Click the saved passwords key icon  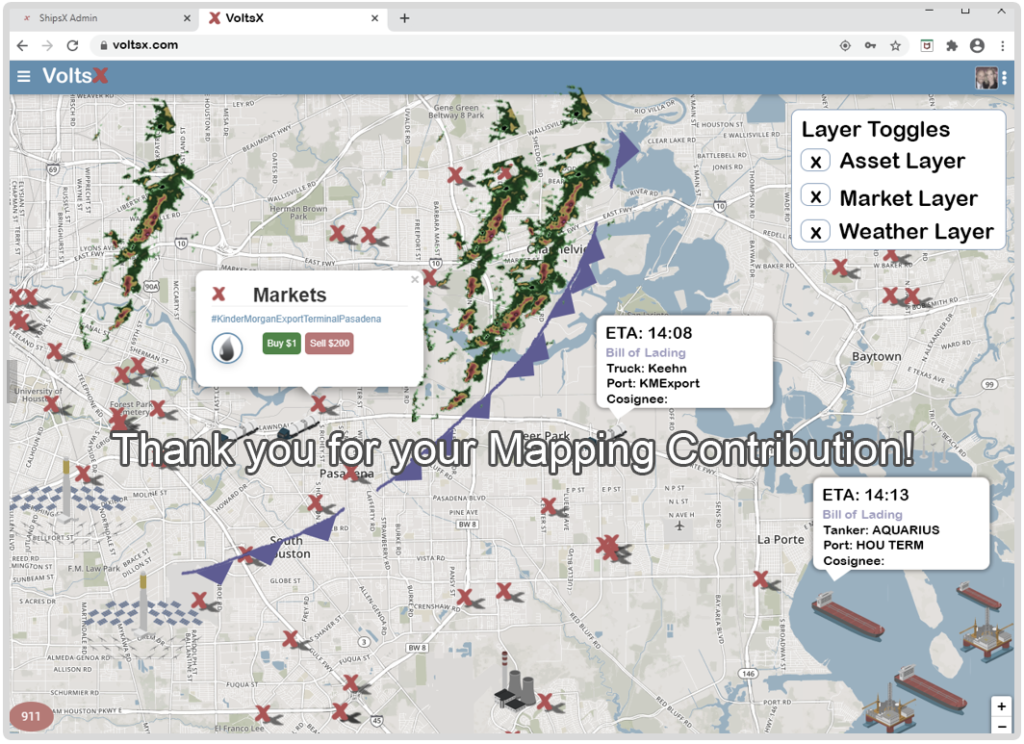pos(870,45)
